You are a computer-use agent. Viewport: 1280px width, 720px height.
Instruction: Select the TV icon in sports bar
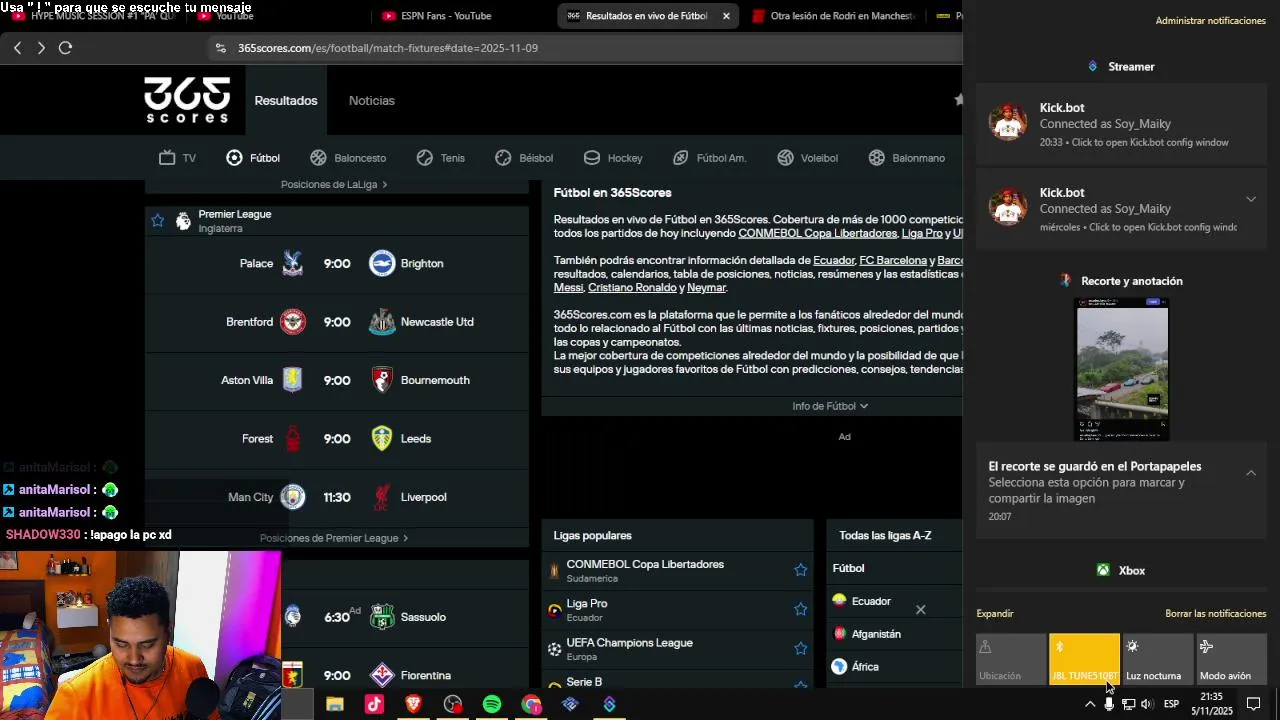point(167,158)
